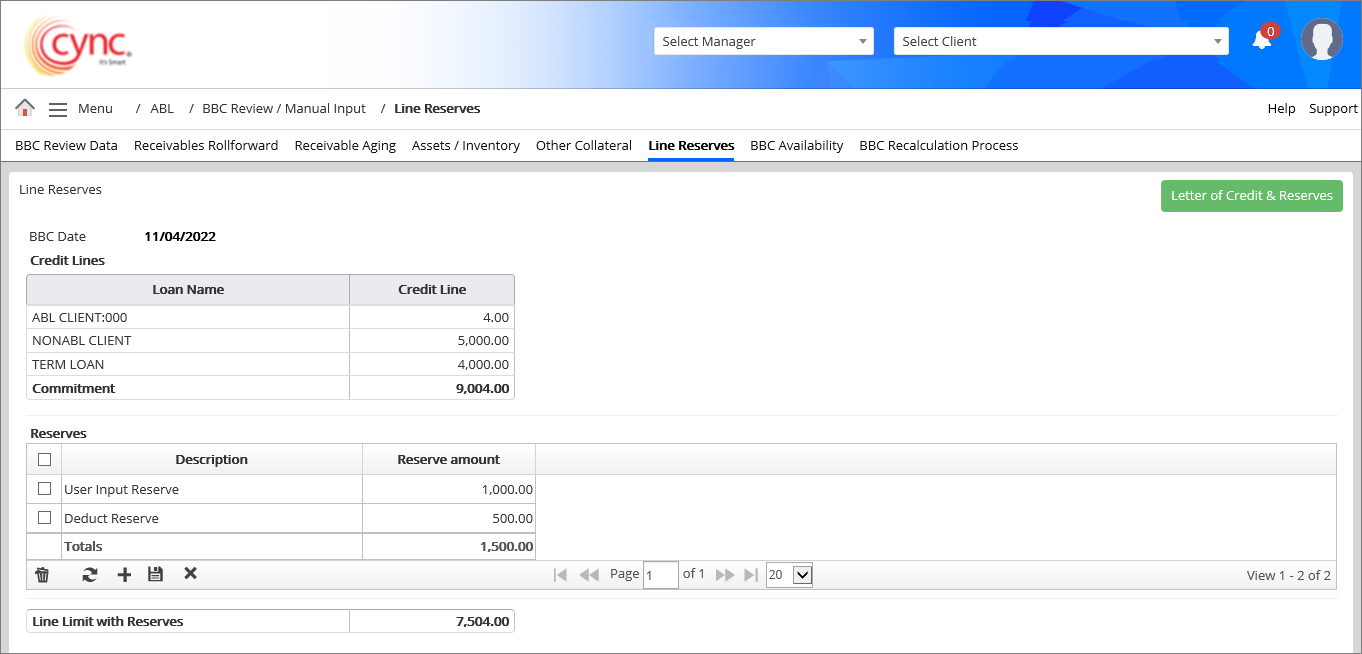1362x654 pixels.
Task: Open the hamburger Menu icon
Action: click(58, 109)
